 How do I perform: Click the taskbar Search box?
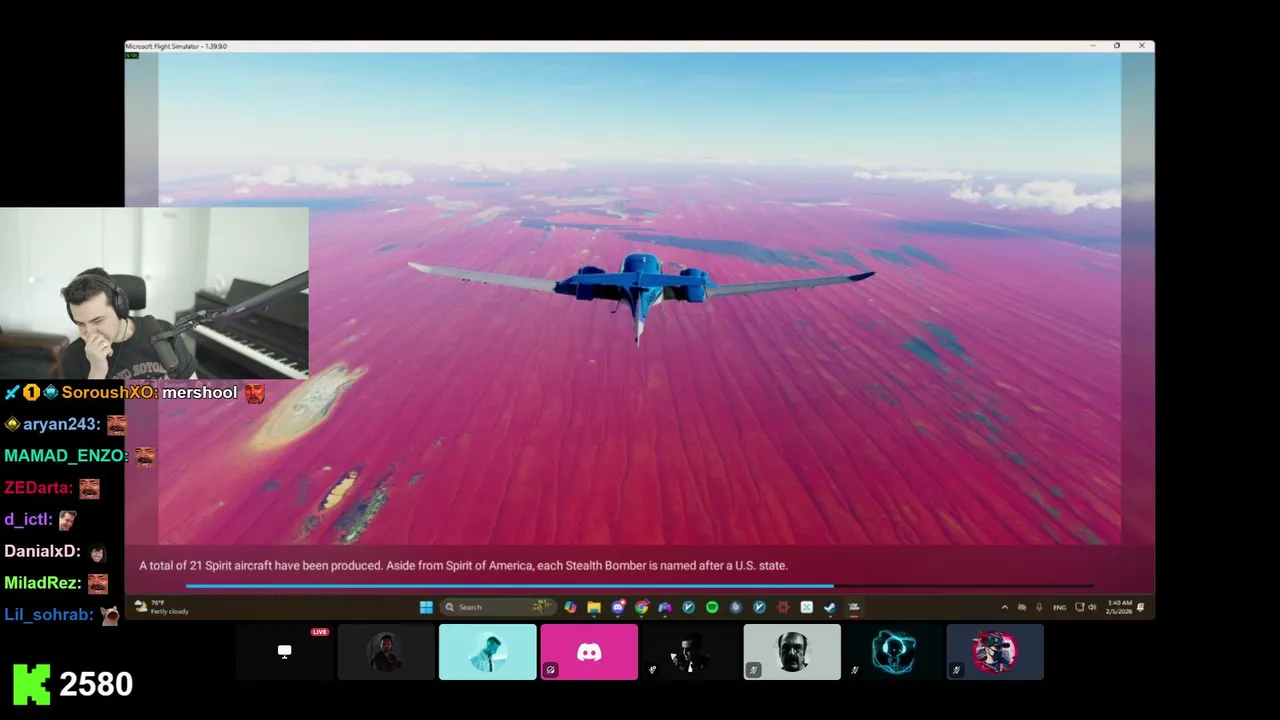click(498, 607)
